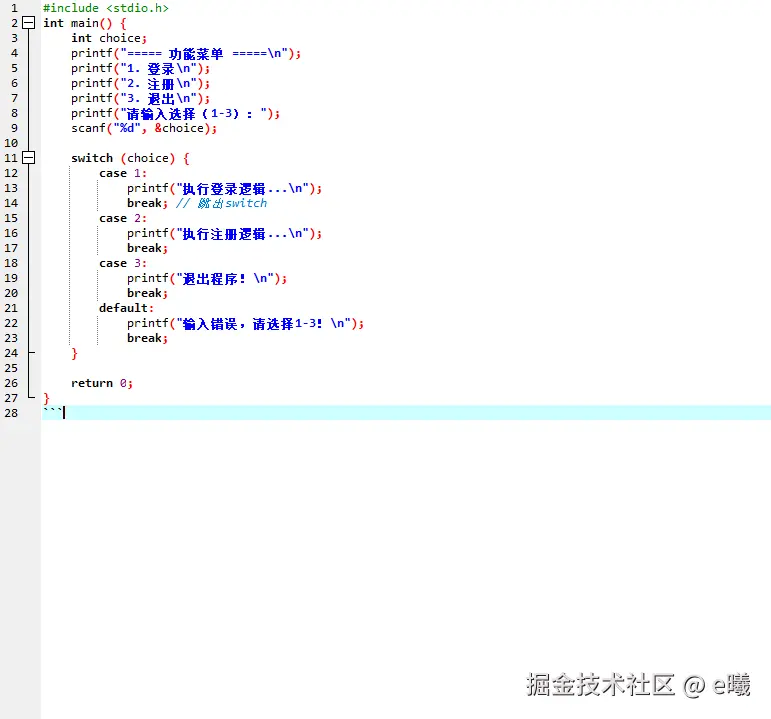Click line number 10 in the gutter
The height and width of the screenshot is (719, 771).
pos(11,143)
